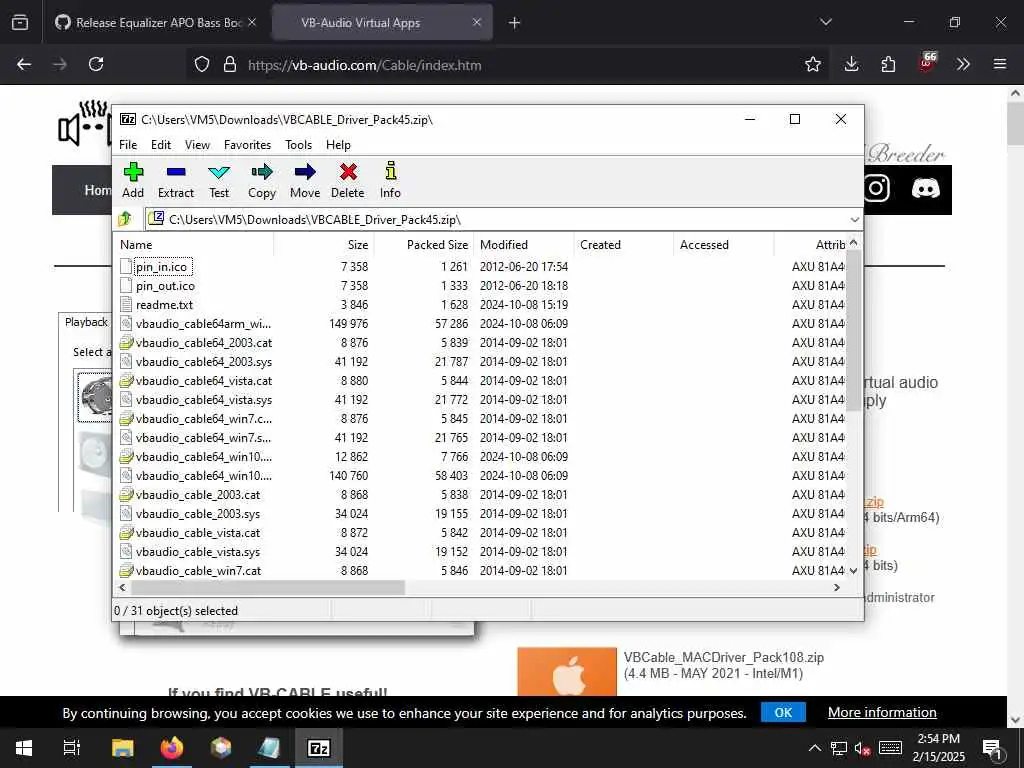Sort by the Packed Size column
1024x768 pixels.
(x=424, y=245)
